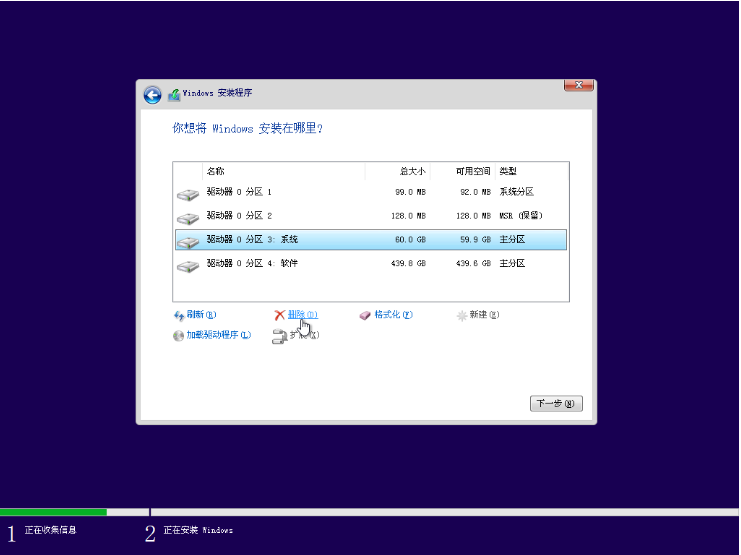Click the 刷新 refresh arrows icon
Screen dimensions: 741x555
[x=179, y=315]
